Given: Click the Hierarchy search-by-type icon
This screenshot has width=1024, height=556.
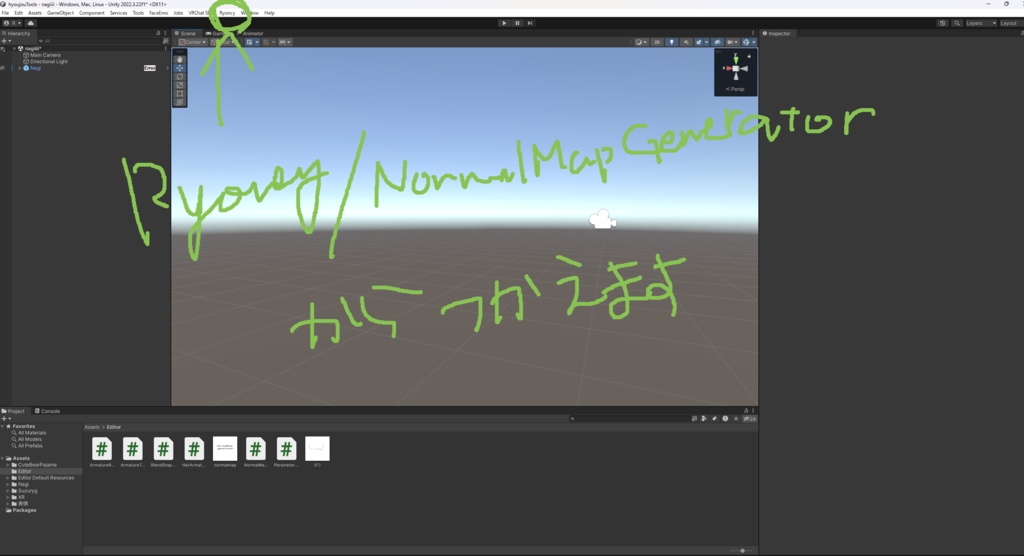Looking at the screenshot, I should (x=165, y=41).
